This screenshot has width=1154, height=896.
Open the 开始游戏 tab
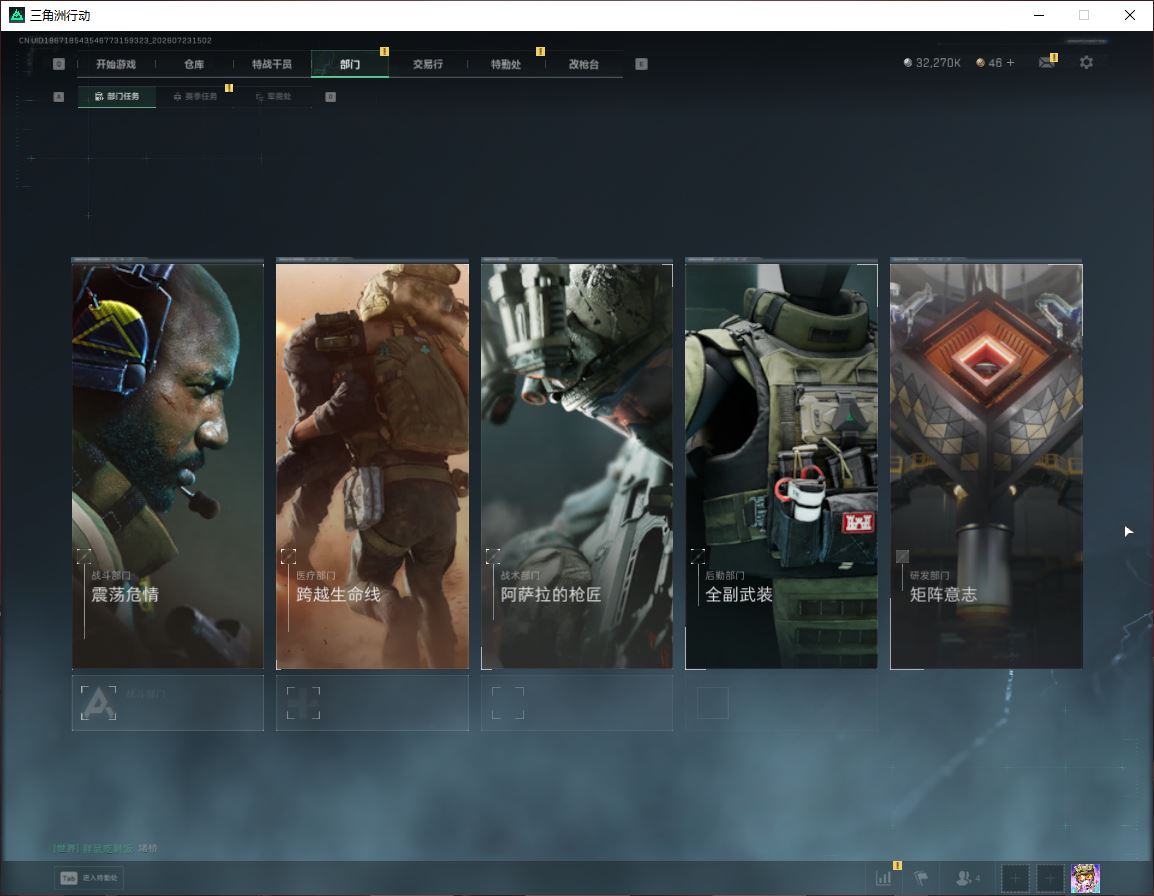click(x=116, y=64)
